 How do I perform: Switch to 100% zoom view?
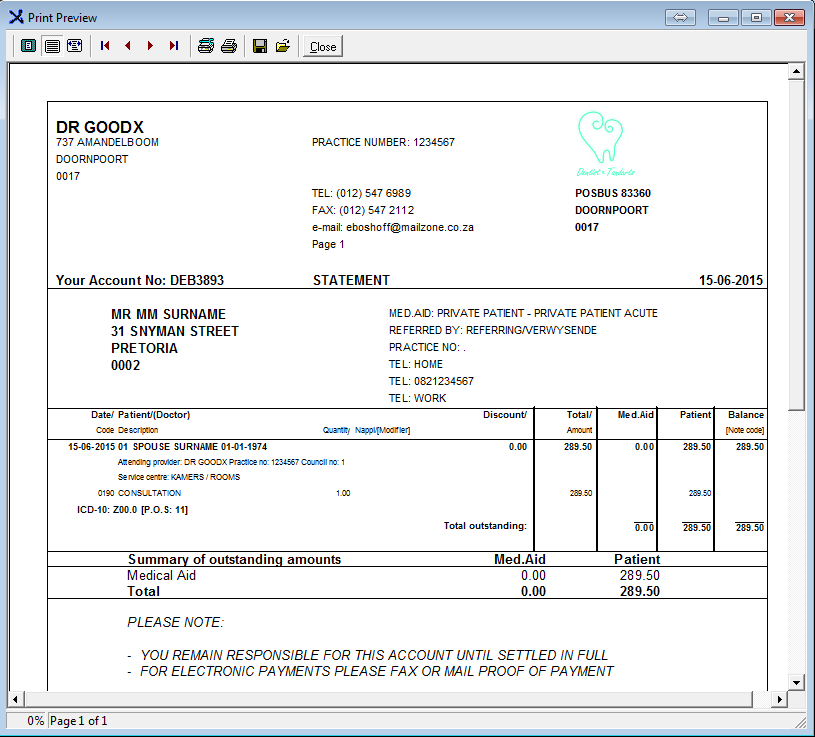tap(51, 46)
